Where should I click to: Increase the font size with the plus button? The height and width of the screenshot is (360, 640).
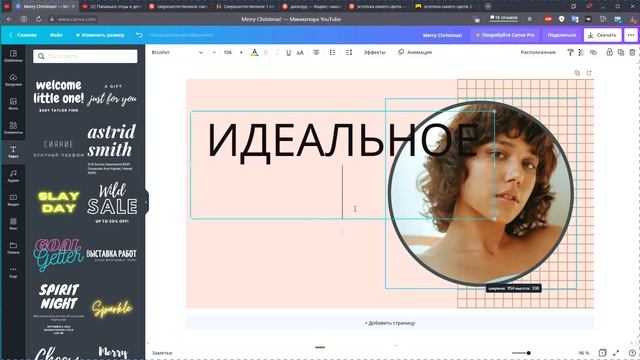(x=241, y=52)
